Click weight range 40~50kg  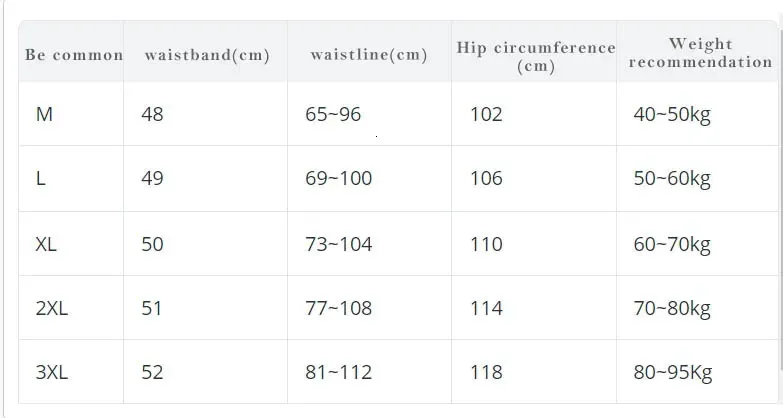(672, 115)
